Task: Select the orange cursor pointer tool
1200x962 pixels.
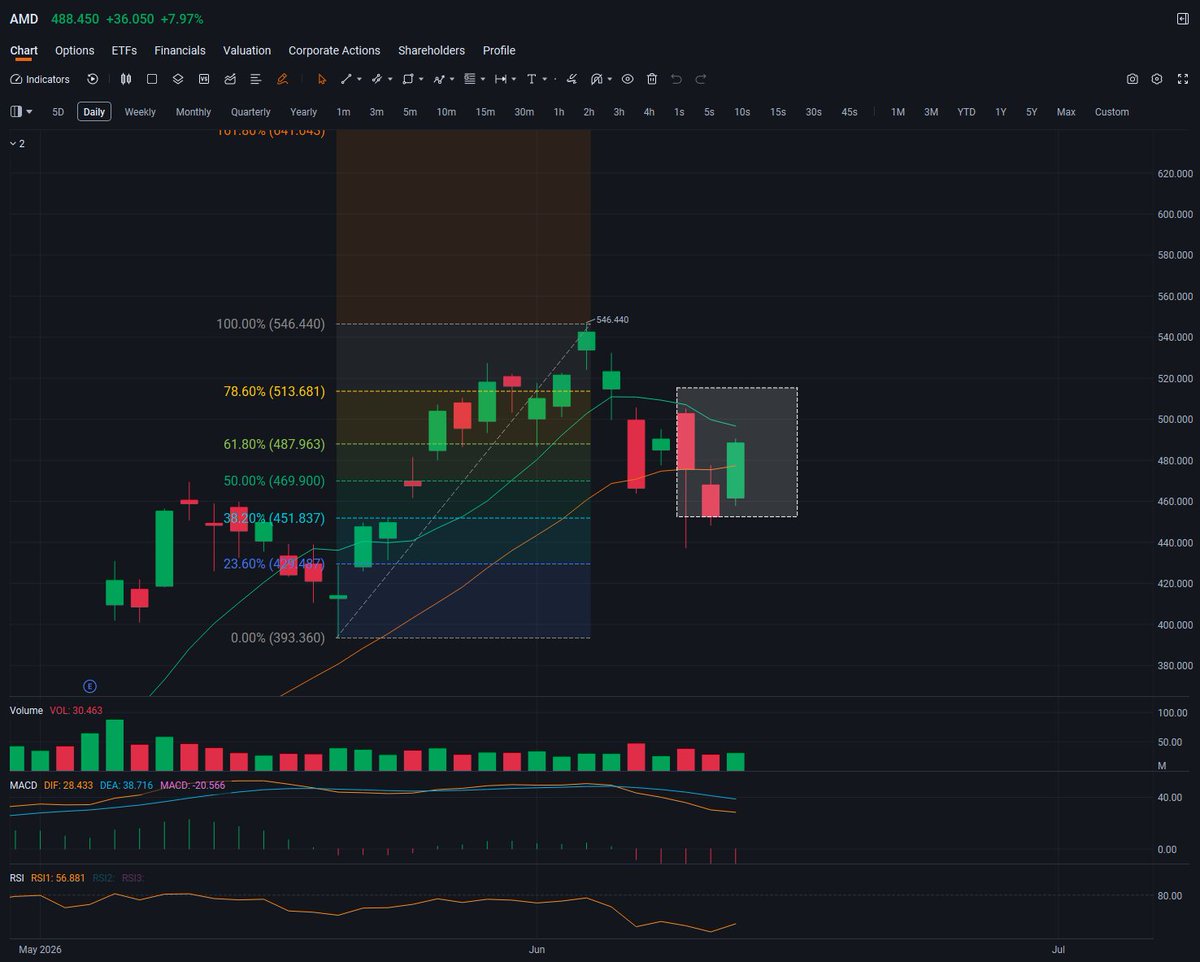Action: click(x=322, y=79)
